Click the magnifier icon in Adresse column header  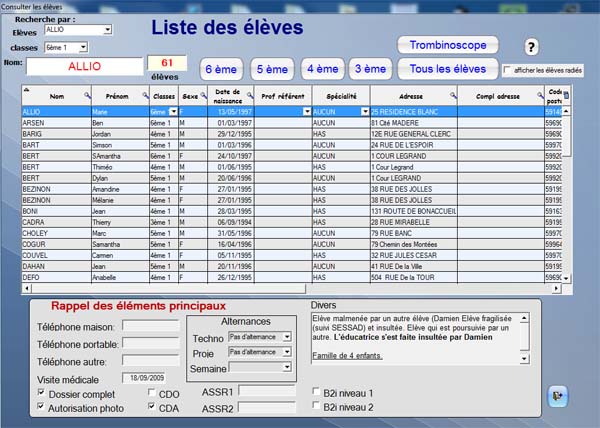pos(452,95)
